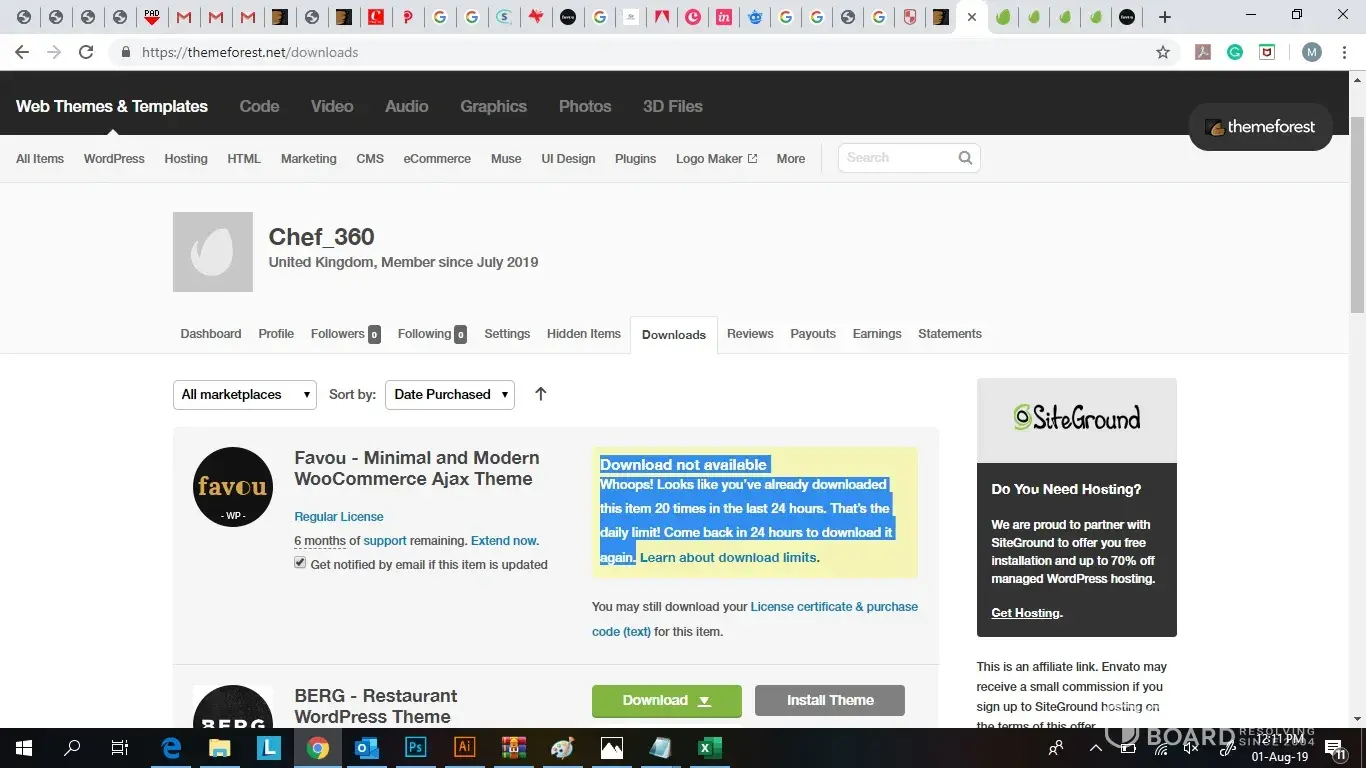Bookmark this page with the star icon

1163,52
